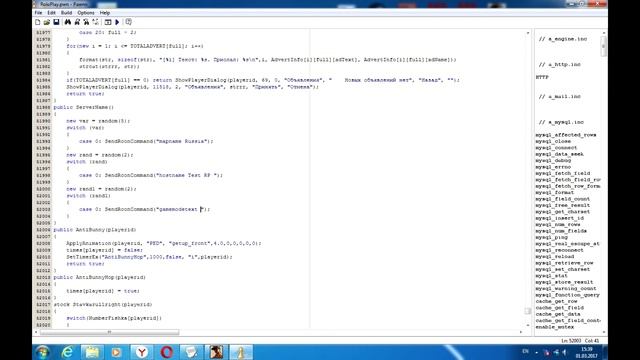Click the EN language indicator

click(525, 351)
